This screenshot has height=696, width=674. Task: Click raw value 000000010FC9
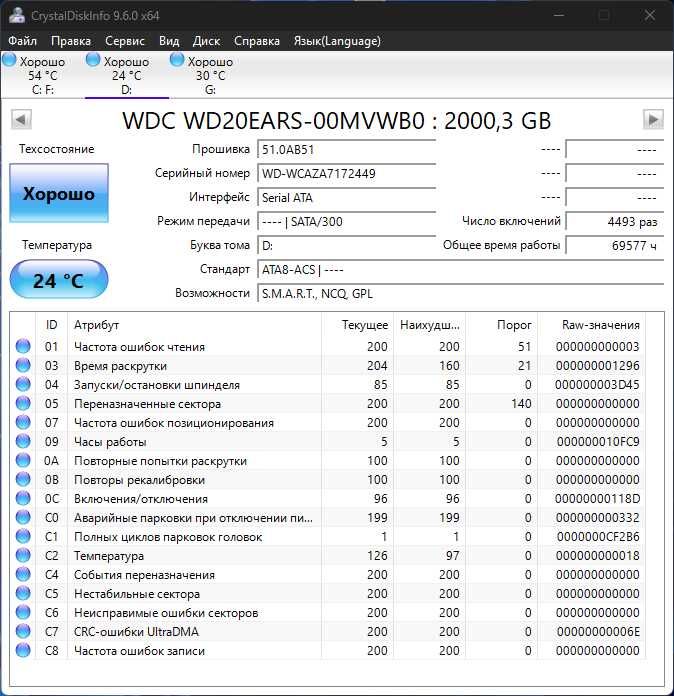[598, 442]
